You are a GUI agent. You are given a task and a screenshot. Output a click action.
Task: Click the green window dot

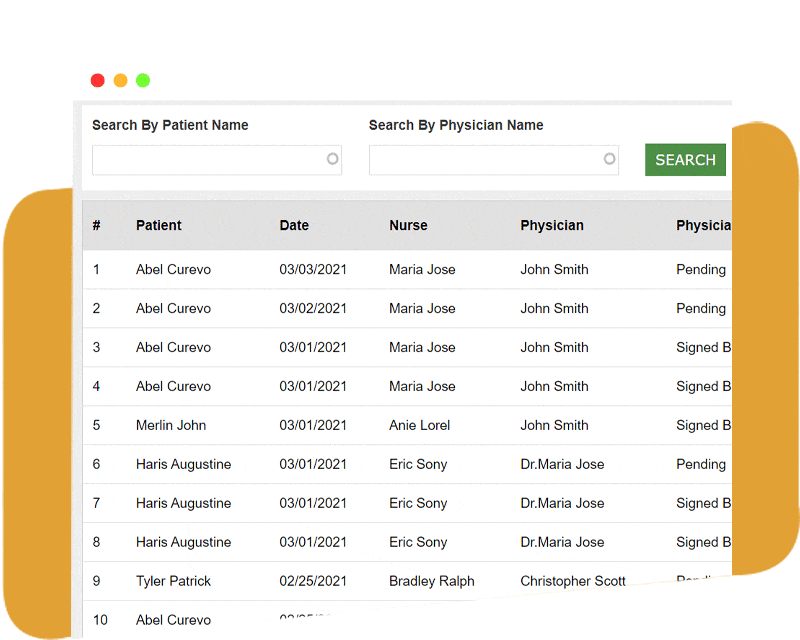click(x=143, y=80)
